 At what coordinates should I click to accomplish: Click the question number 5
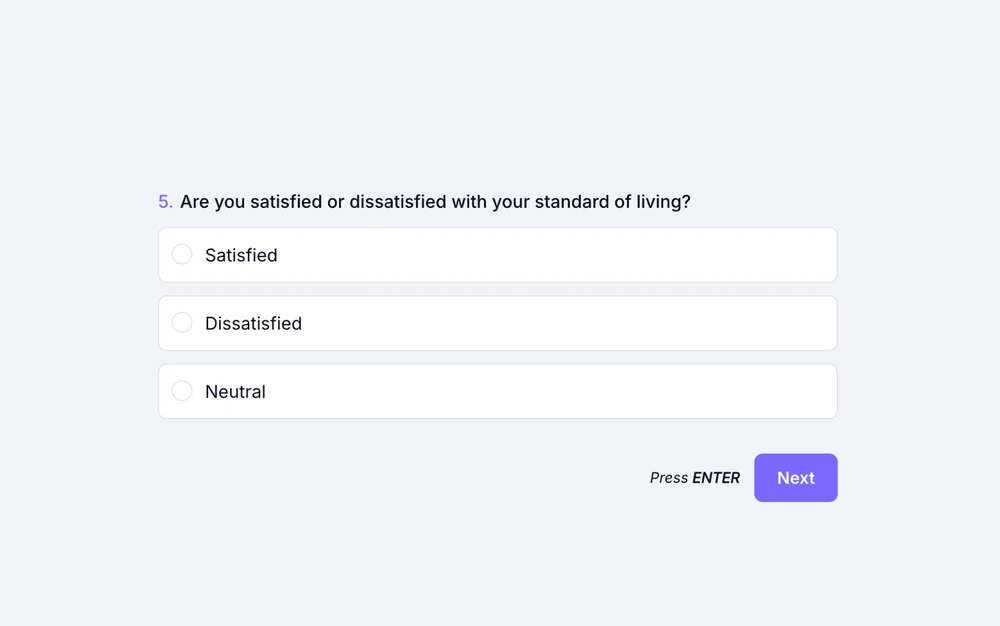164,201
